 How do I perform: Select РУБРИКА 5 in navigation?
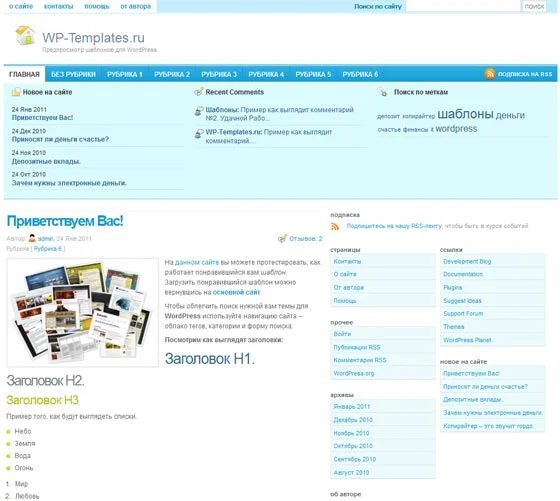pyautogui.click(x=313, y=74)
